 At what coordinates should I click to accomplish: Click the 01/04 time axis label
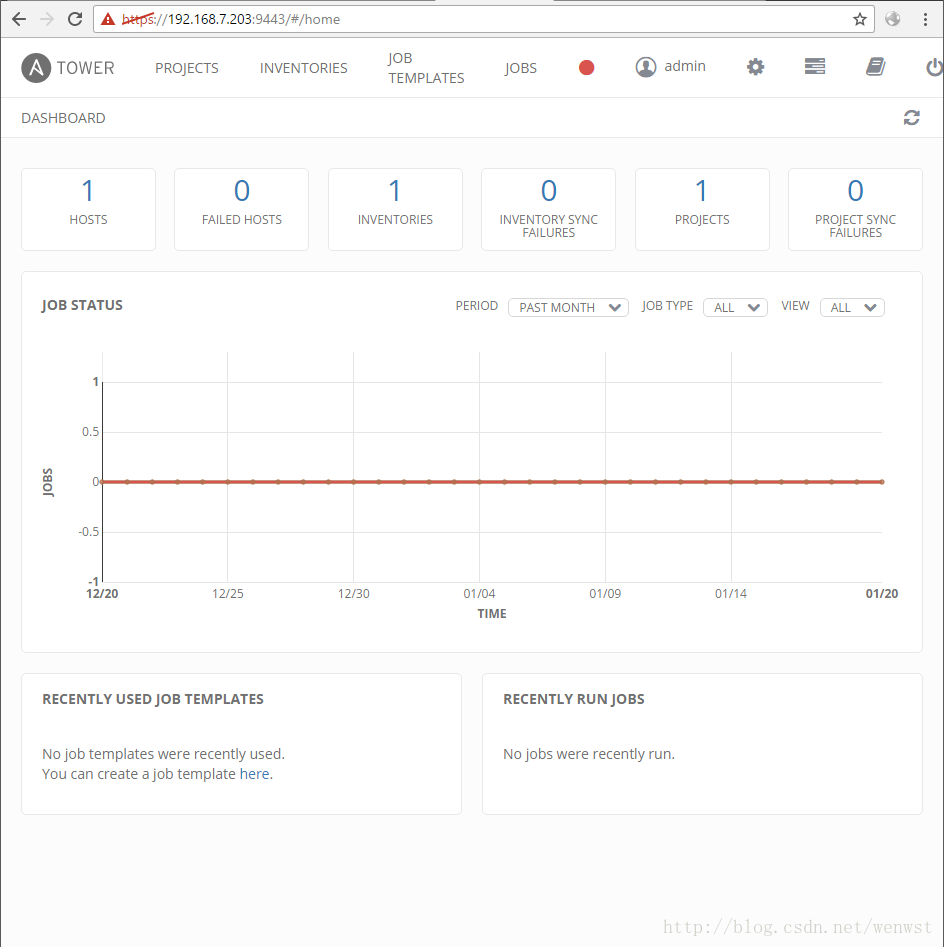click(x=479, y=594)
